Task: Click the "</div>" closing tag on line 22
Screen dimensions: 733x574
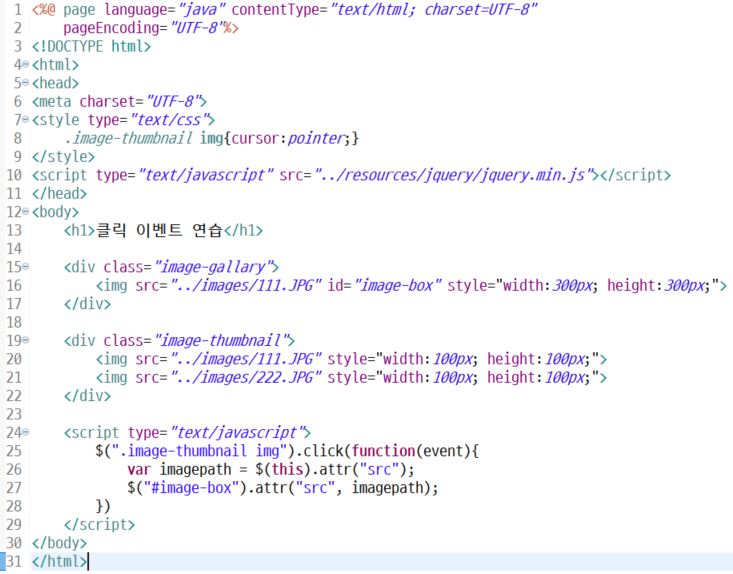Action: 87,396
